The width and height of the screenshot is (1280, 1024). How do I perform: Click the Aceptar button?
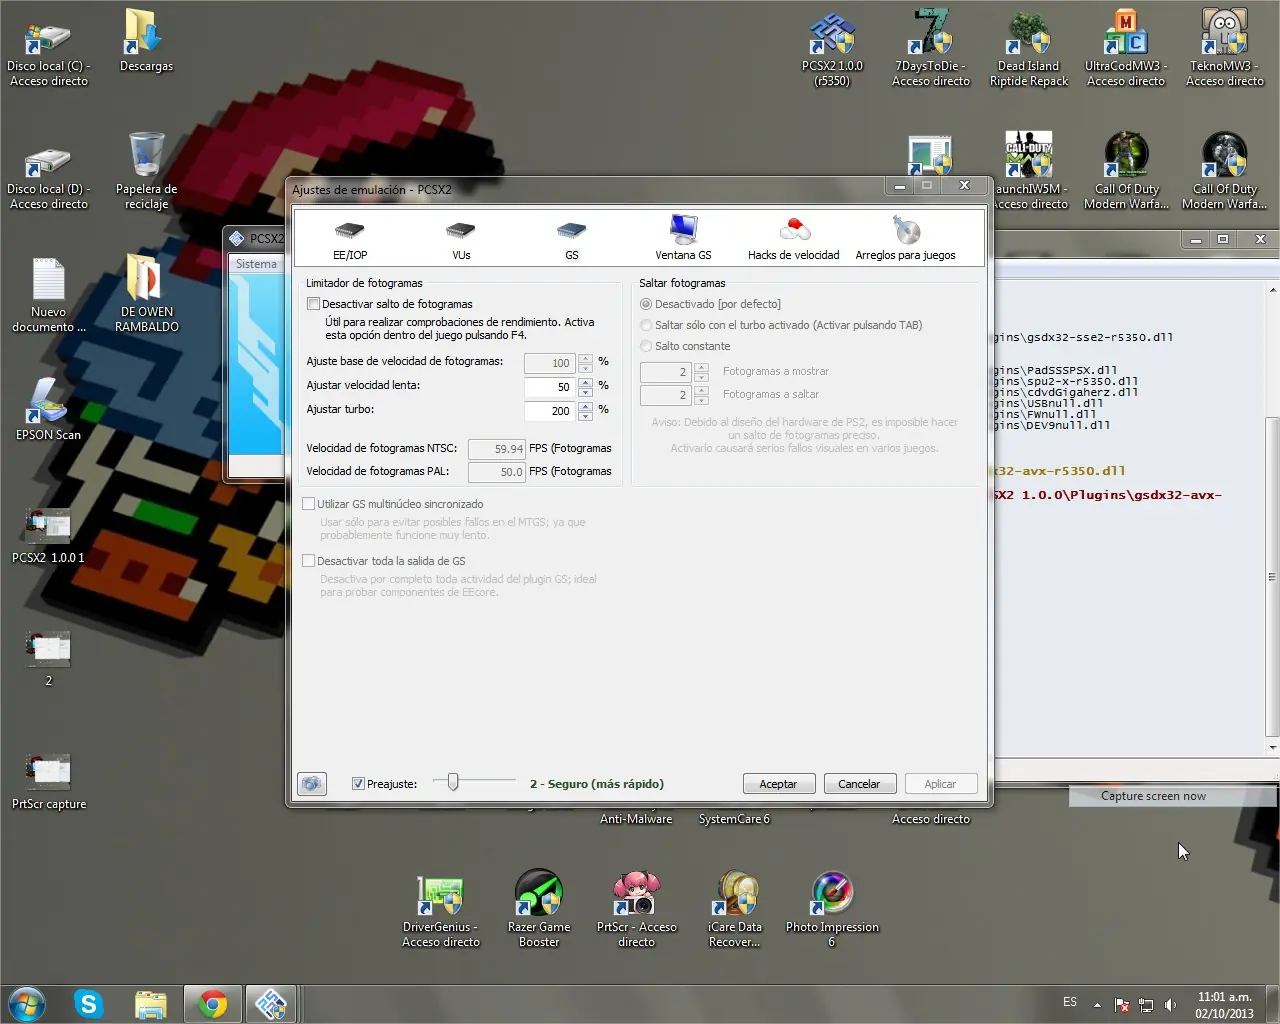[778, 784]
